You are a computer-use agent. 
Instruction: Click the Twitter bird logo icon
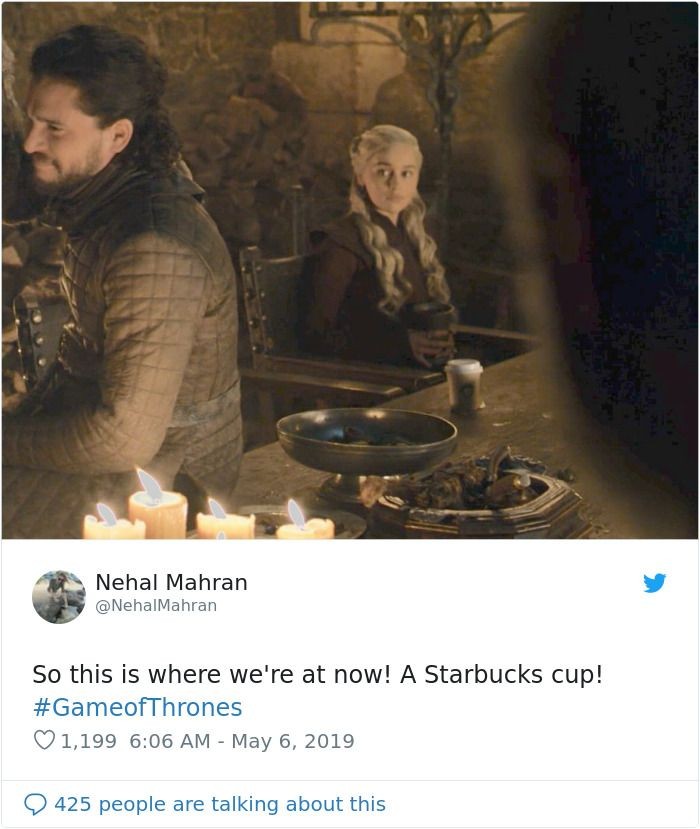(654, 583)
